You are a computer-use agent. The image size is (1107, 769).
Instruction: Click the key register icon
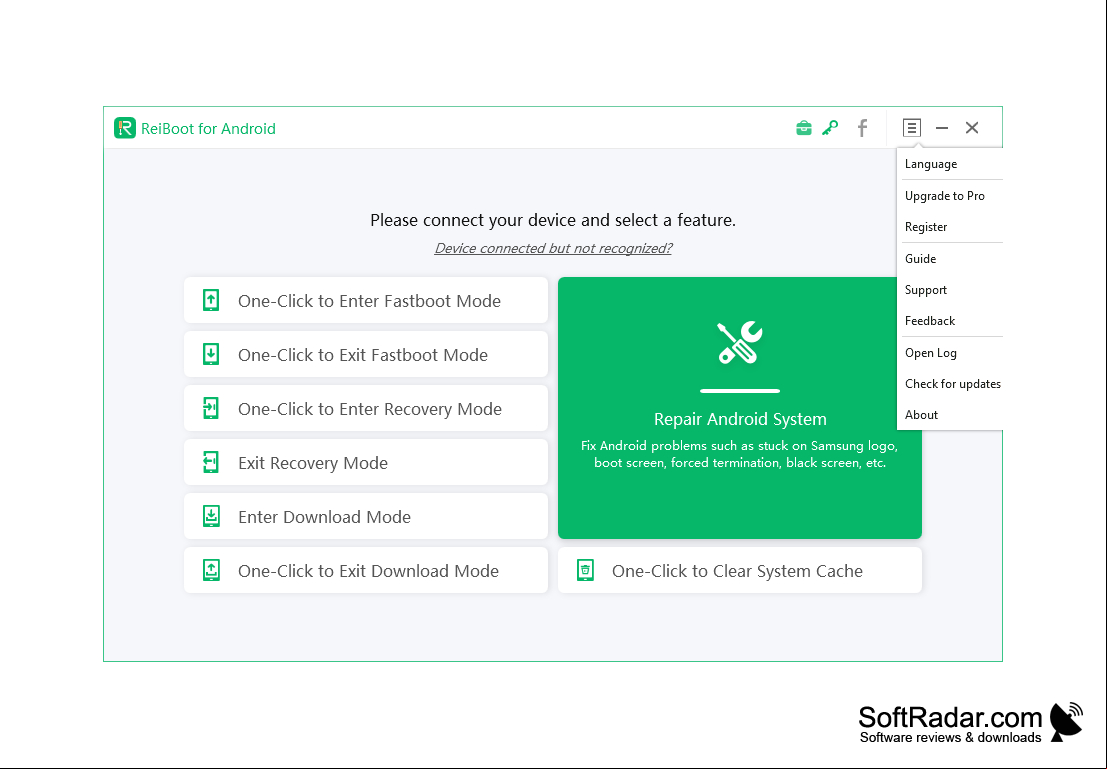click(830, 128)
